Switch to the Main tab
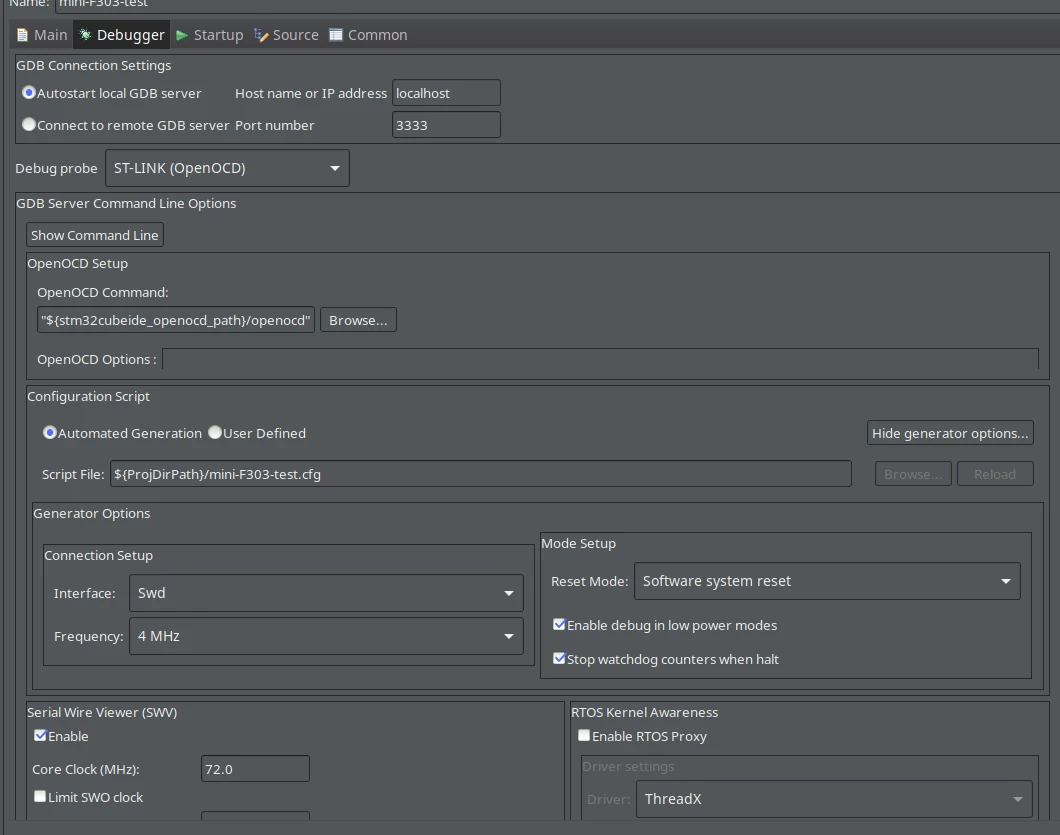 click(42, 35)
